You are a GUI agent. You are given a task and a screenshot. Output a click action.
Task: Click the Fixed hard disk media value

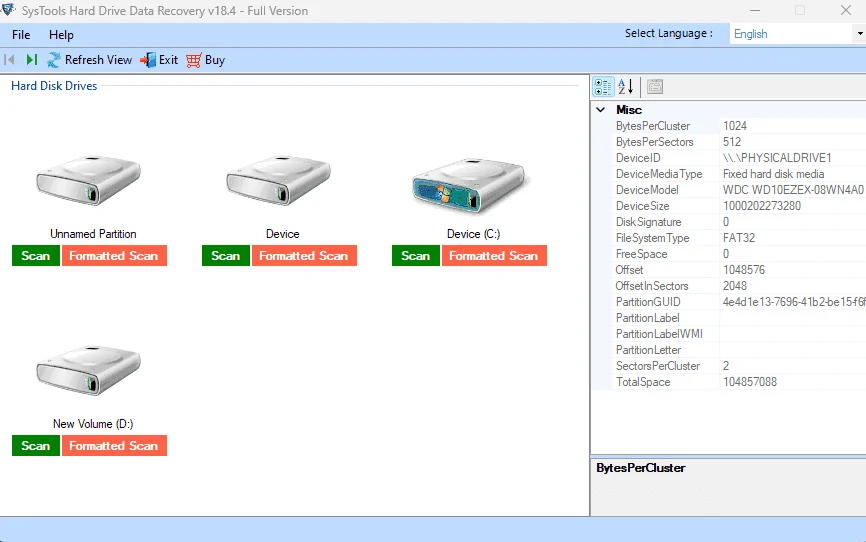773,174
